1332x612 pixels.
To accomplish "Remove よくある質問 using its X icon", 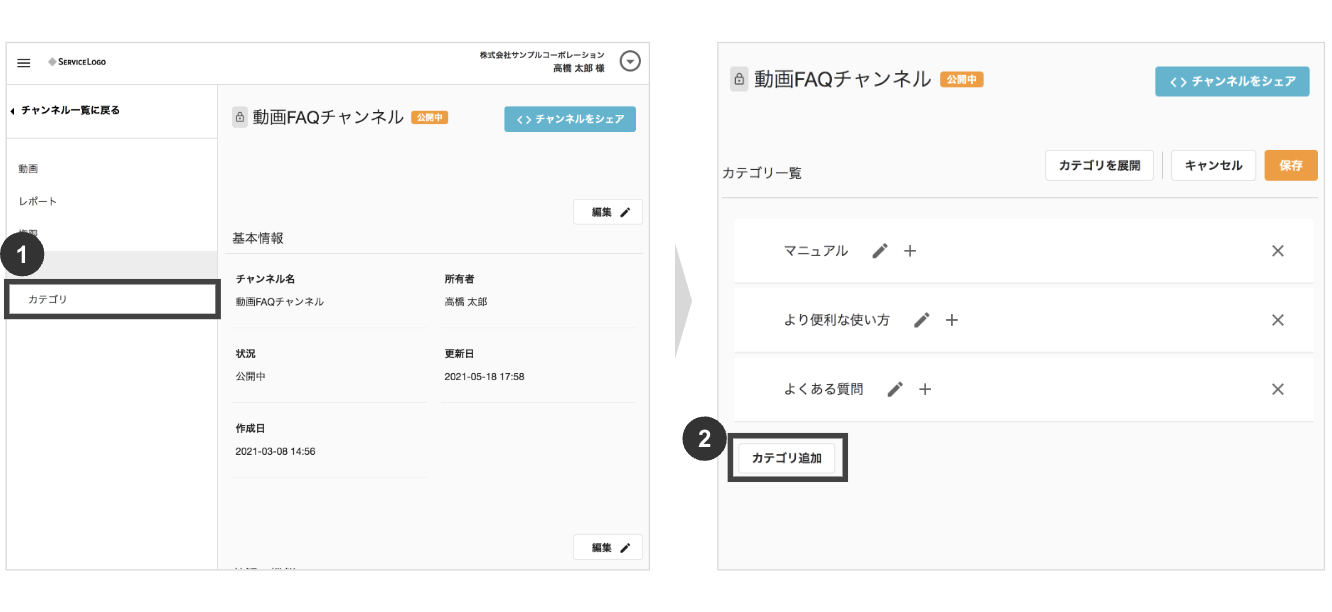I will [1278, 389].
